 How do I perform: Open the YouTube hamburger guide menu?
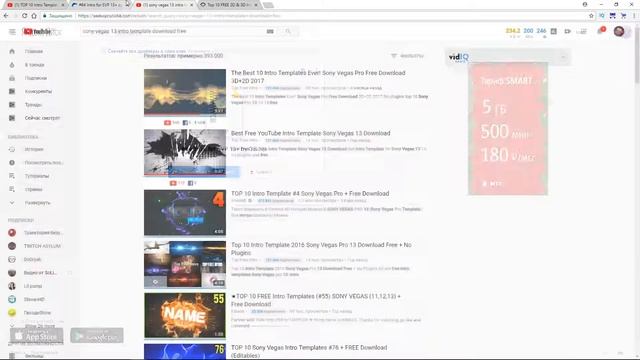pyautogui.click(x=12, y=31)
